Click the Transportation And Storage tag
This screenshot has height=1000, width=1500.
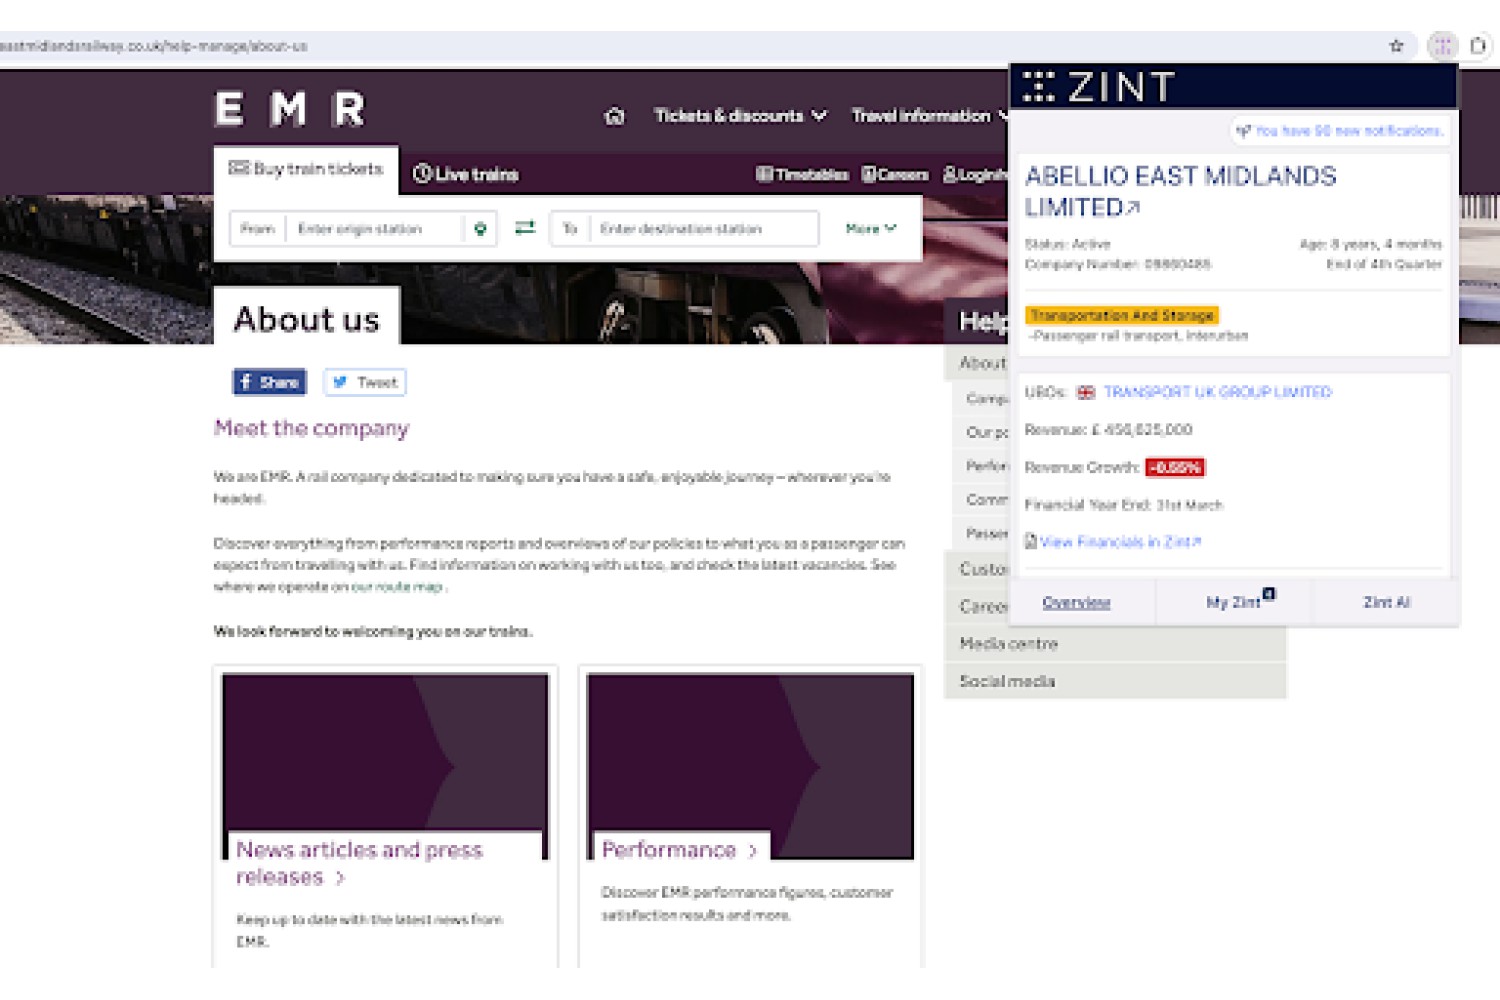pos(1122,315)
